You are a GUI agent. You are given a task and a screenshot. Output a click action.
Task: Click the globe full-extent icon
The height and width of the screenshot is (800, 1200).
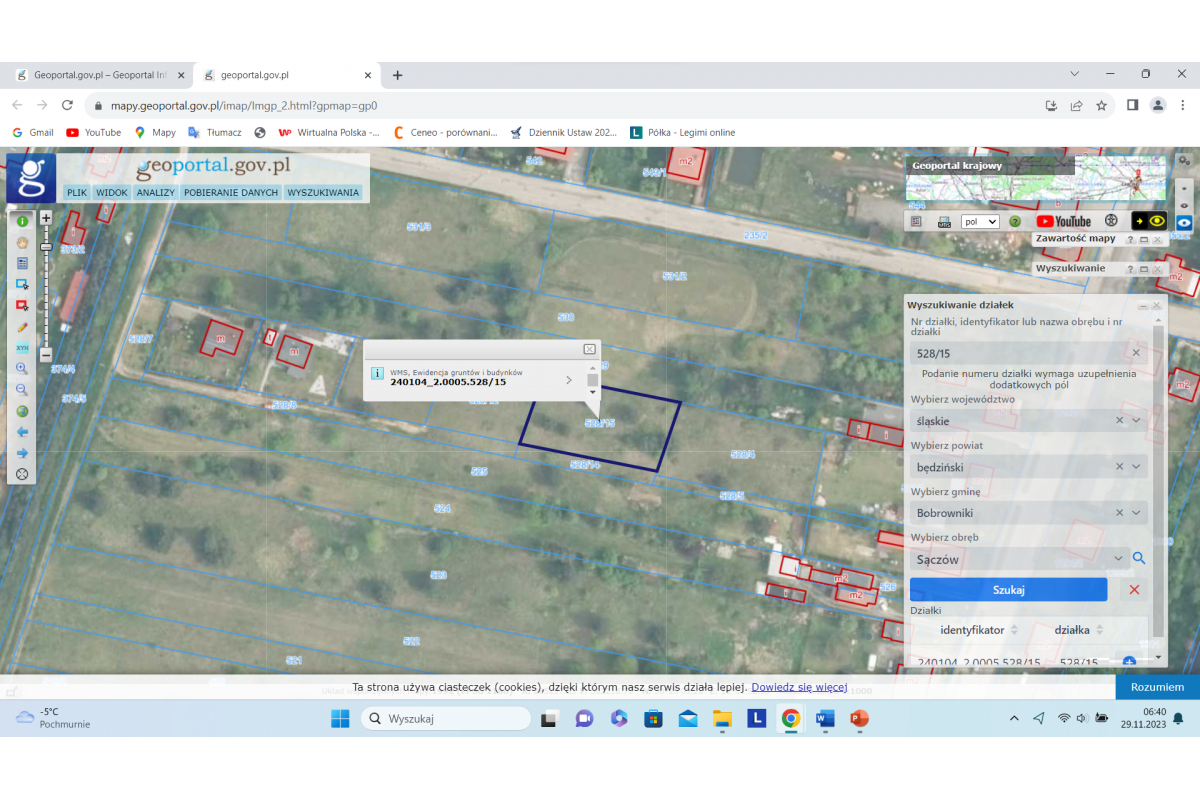coord(22,411)
